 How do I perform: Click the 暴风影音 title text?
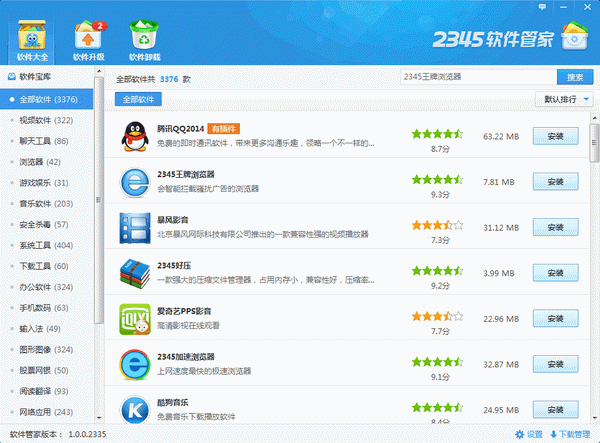tap(173, 220)
